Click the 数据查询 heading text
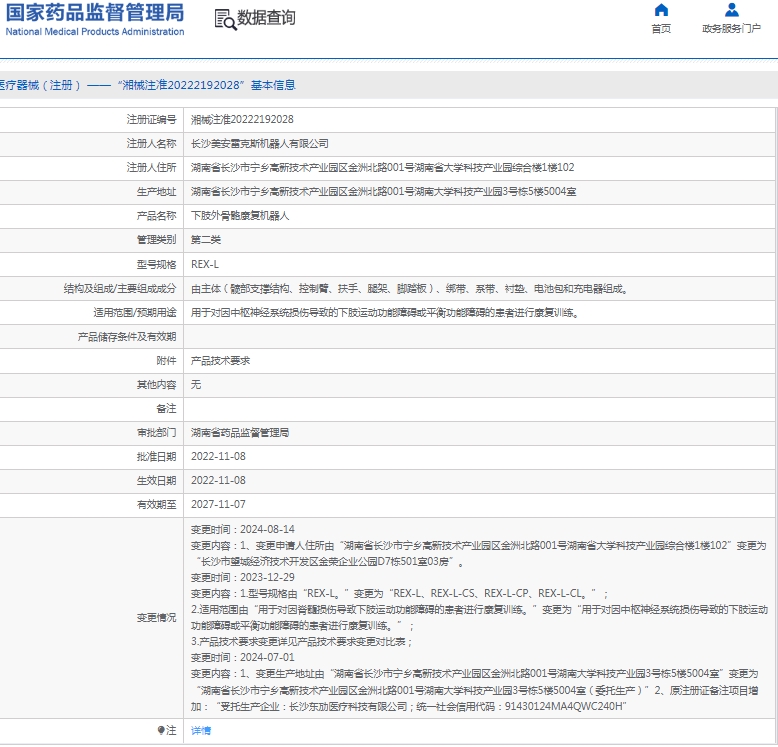The height and width of the screenshot is (747, 778). tap(266, 18)
